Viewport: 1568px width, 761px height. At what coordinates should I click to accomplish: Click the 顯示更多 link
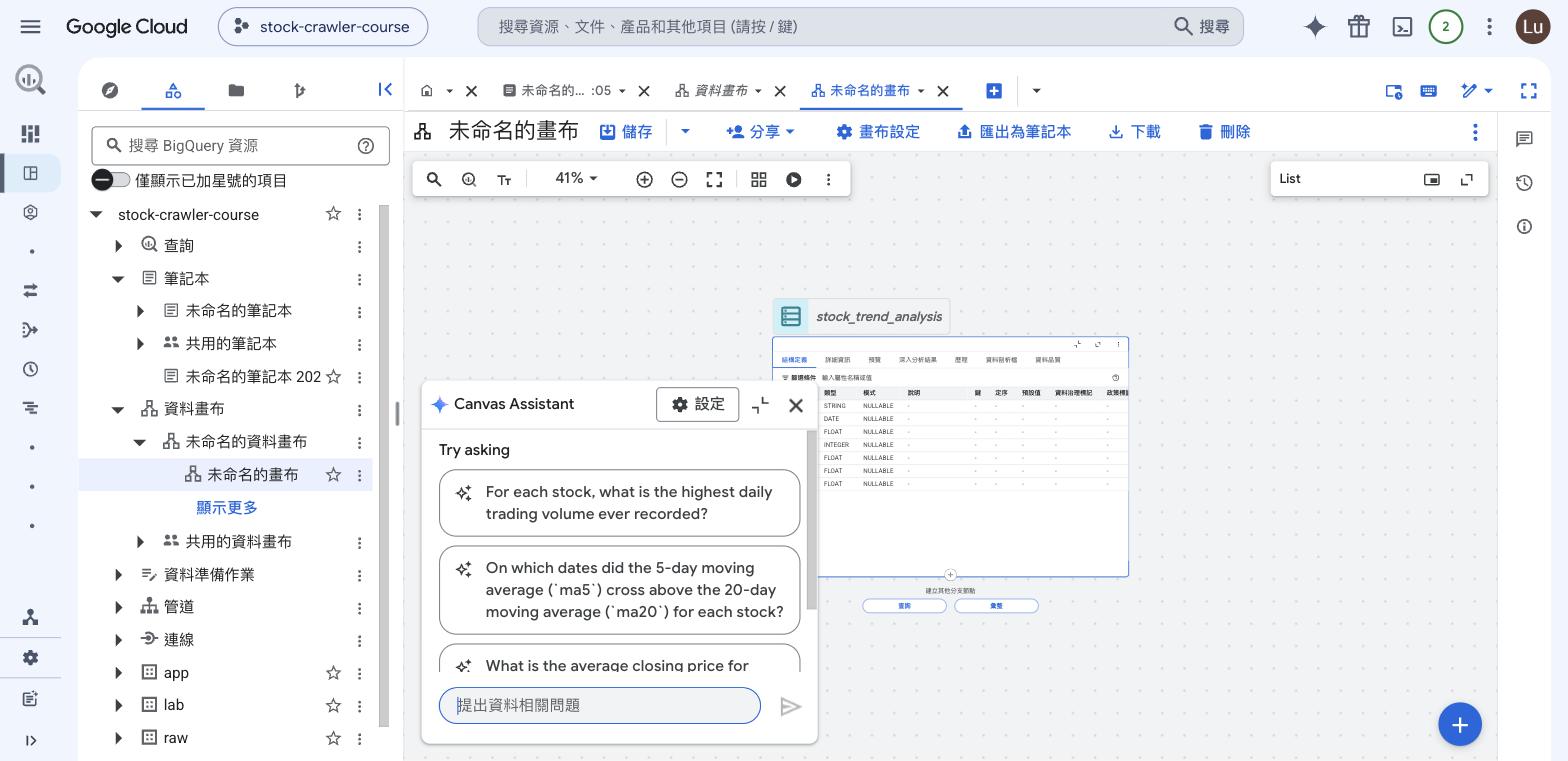pyautogui.click(x=227, y=508)
